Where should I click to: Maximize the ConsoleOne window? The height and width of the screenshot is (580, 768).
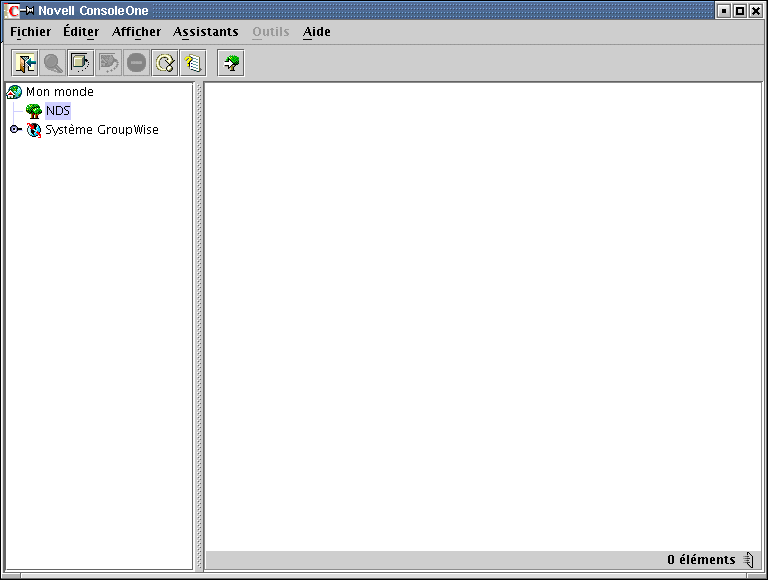point(740,10)
